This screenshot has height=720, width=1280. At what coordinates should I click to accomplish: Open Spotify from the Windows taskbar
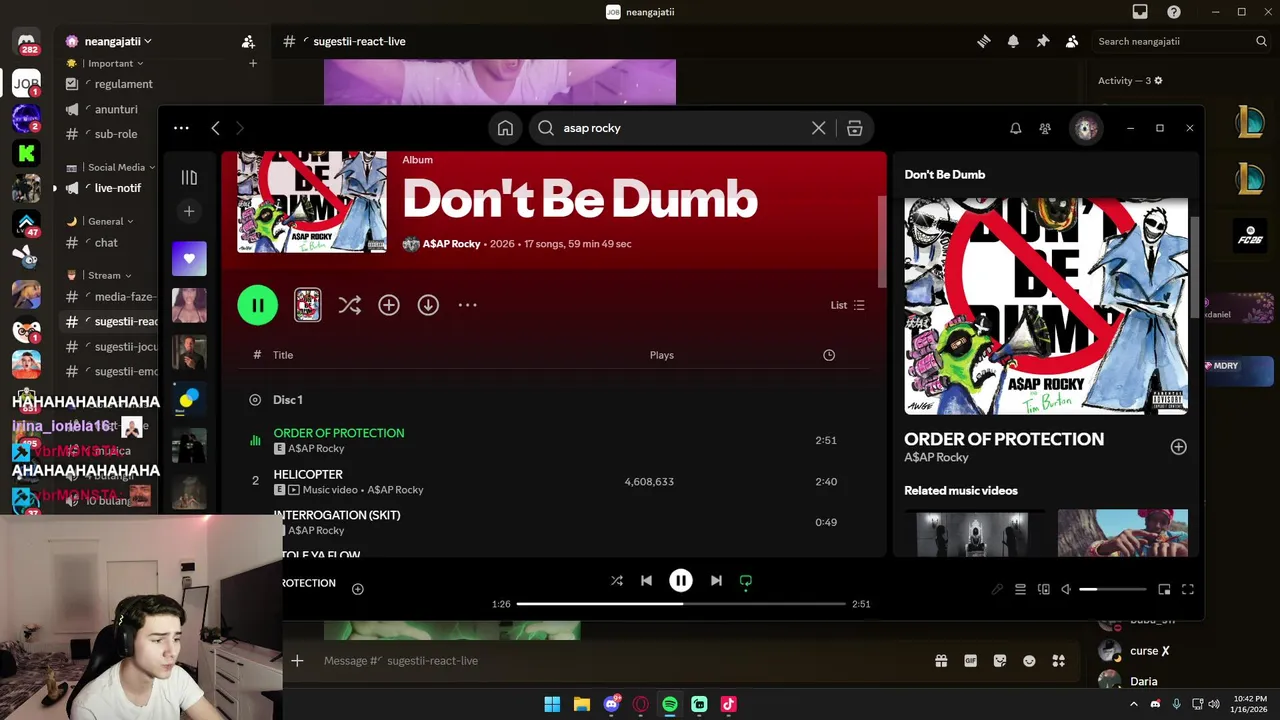coord(670,704)
